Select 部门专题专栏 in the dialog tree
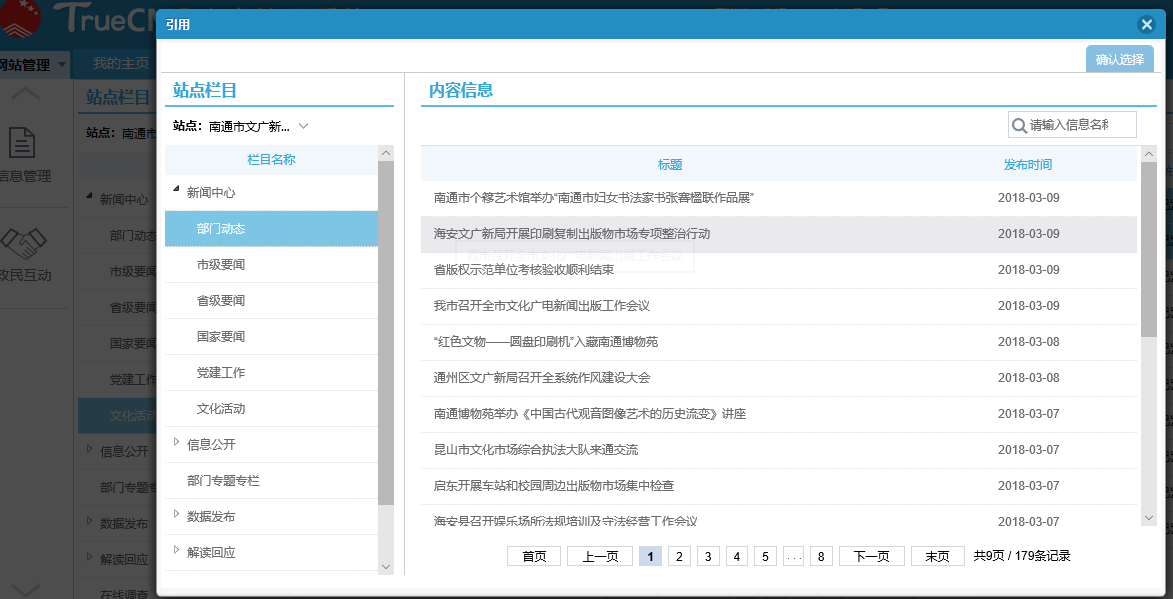This screenshot has height=599, width=1173. pyautogui.click(x=272, y=480)
